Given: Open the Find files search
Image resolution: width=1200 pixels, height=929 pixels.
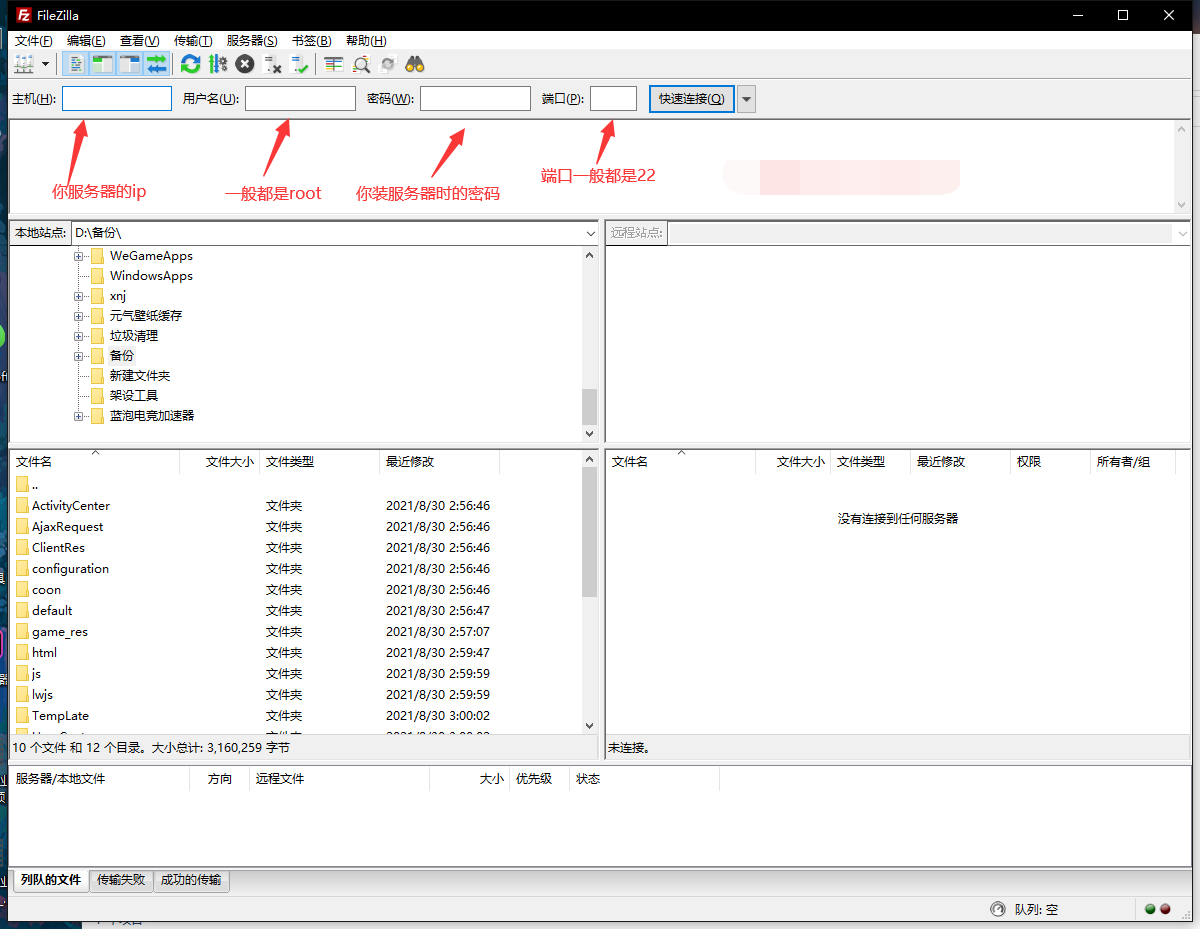Looking at the screenshot, I should (x=414, y=64).
